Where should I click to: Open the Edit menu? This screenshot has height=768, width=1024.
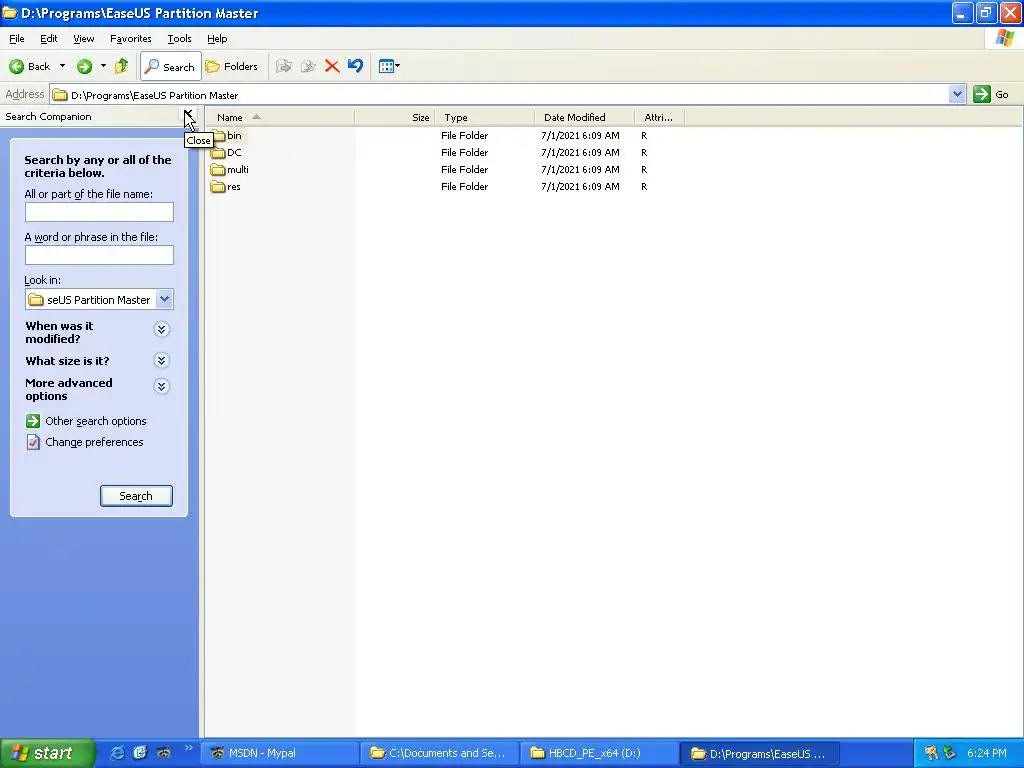[49, 39]
